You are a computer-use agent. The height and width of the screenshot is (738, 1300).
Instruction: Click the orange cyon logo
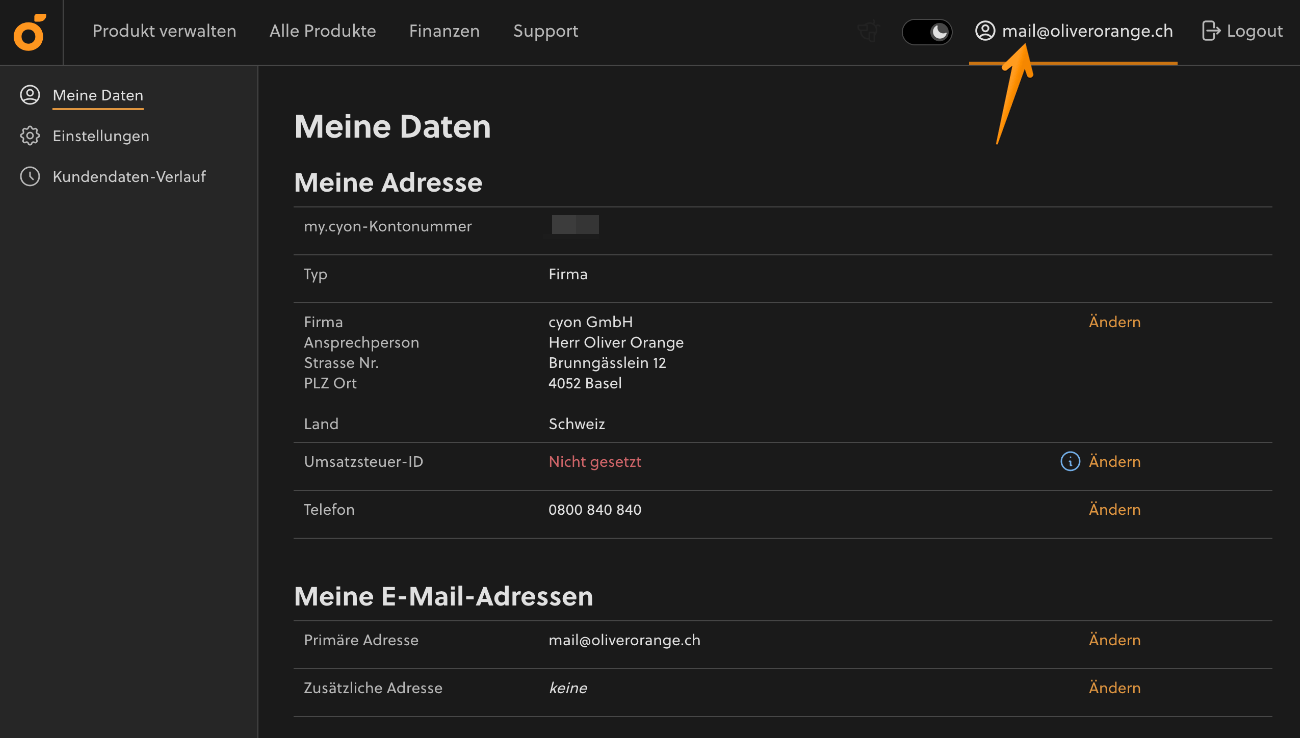(x=29, y=32)
